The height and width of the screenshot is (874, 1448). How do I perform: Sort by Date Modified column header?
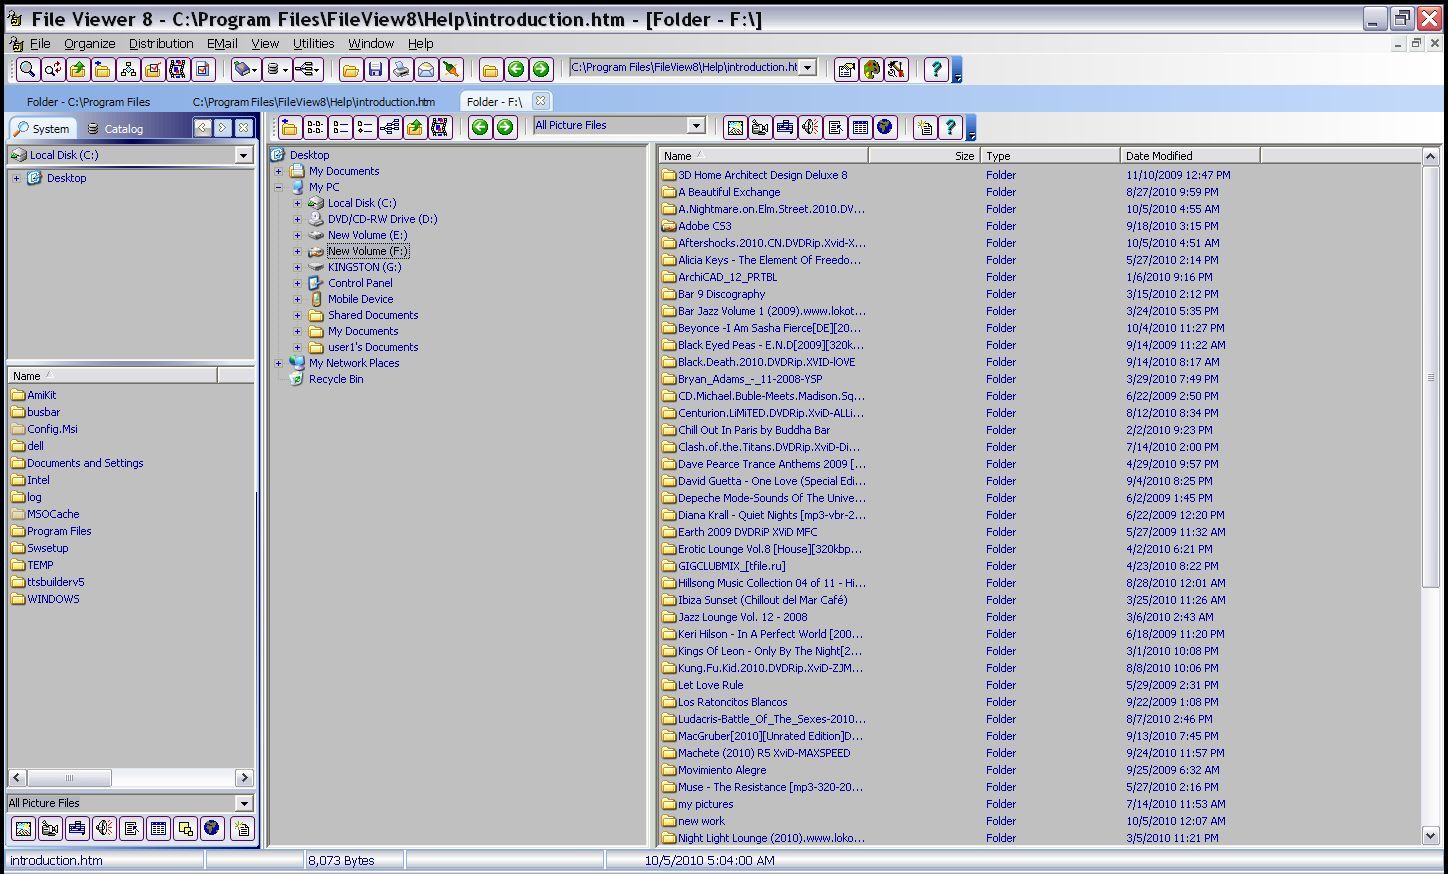[x=1190, y=155]
